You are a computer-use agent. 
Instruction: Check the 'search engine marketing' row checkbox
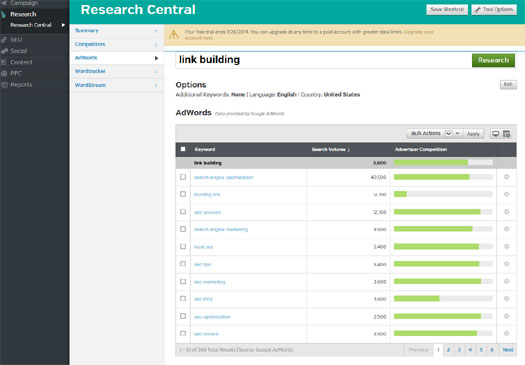tap(183, 229)
